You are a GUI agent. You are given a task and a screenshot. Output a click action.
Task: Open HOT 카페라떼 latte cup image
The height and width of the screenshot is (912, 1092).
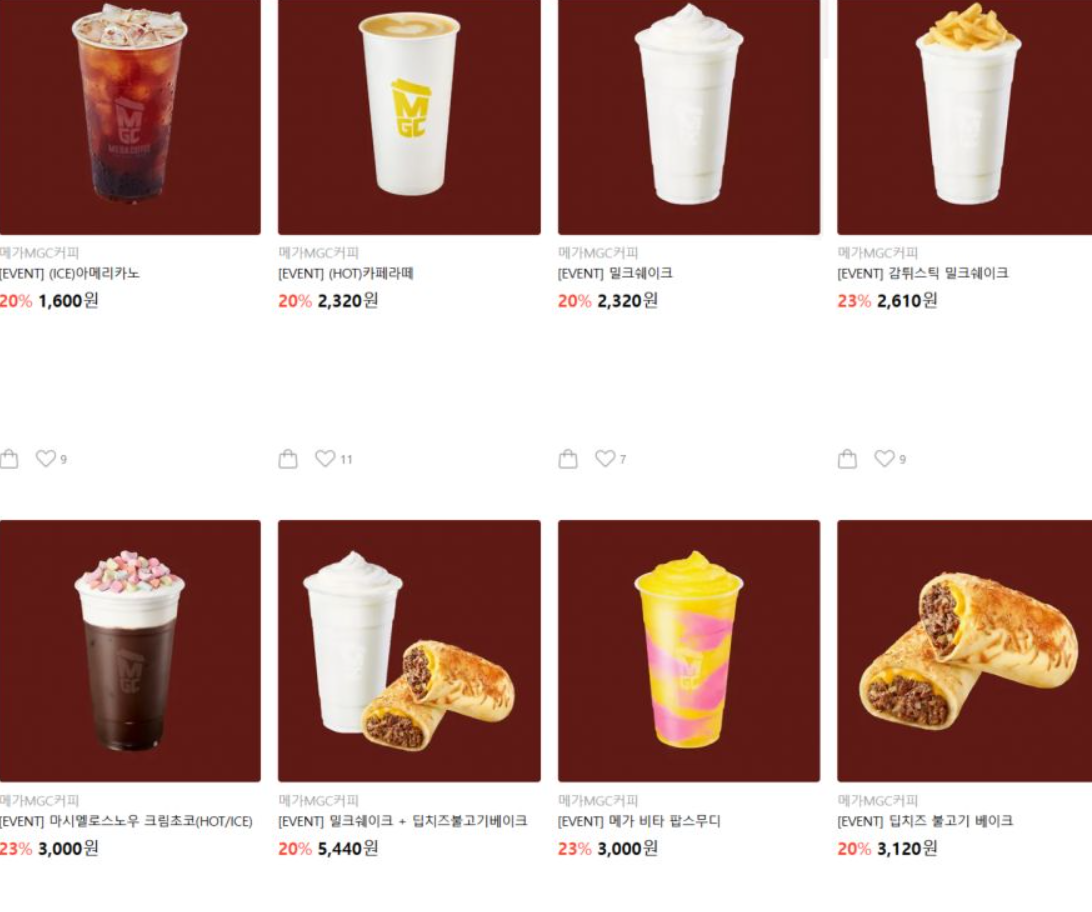point(410,117)
